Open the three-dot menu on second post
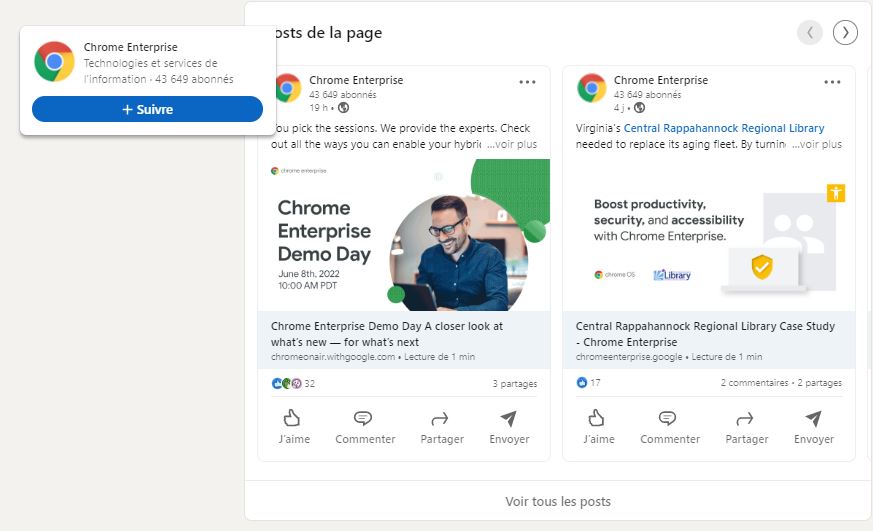The image size is (873, 531). (x=832, y=82)
